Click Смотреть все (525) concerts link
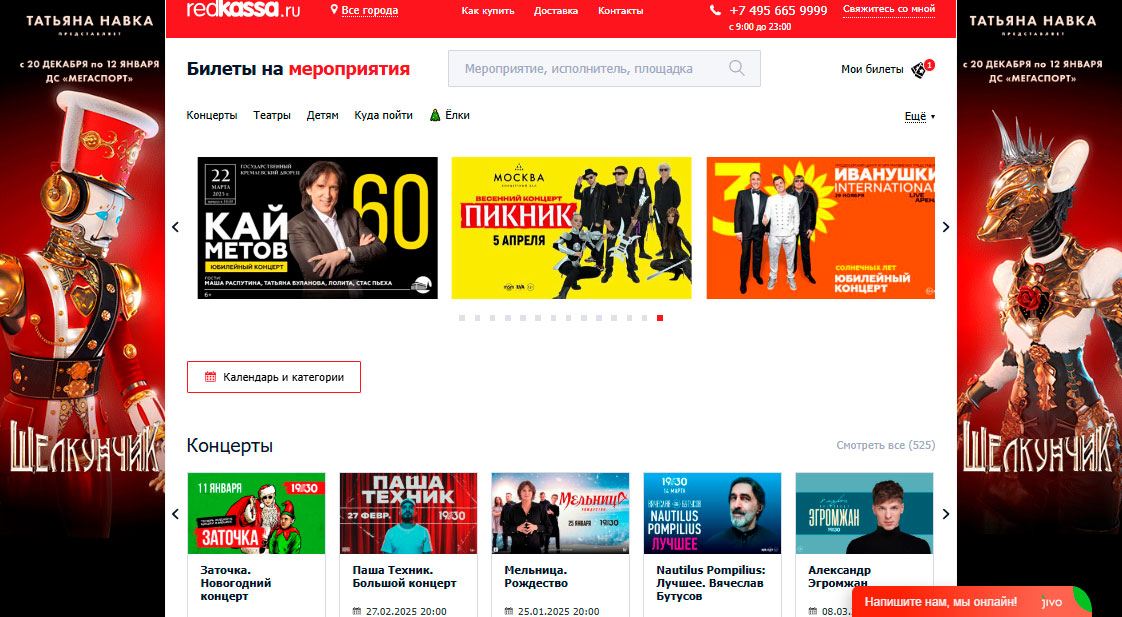This screenshot has width=1122, height=617. point(886,445)
